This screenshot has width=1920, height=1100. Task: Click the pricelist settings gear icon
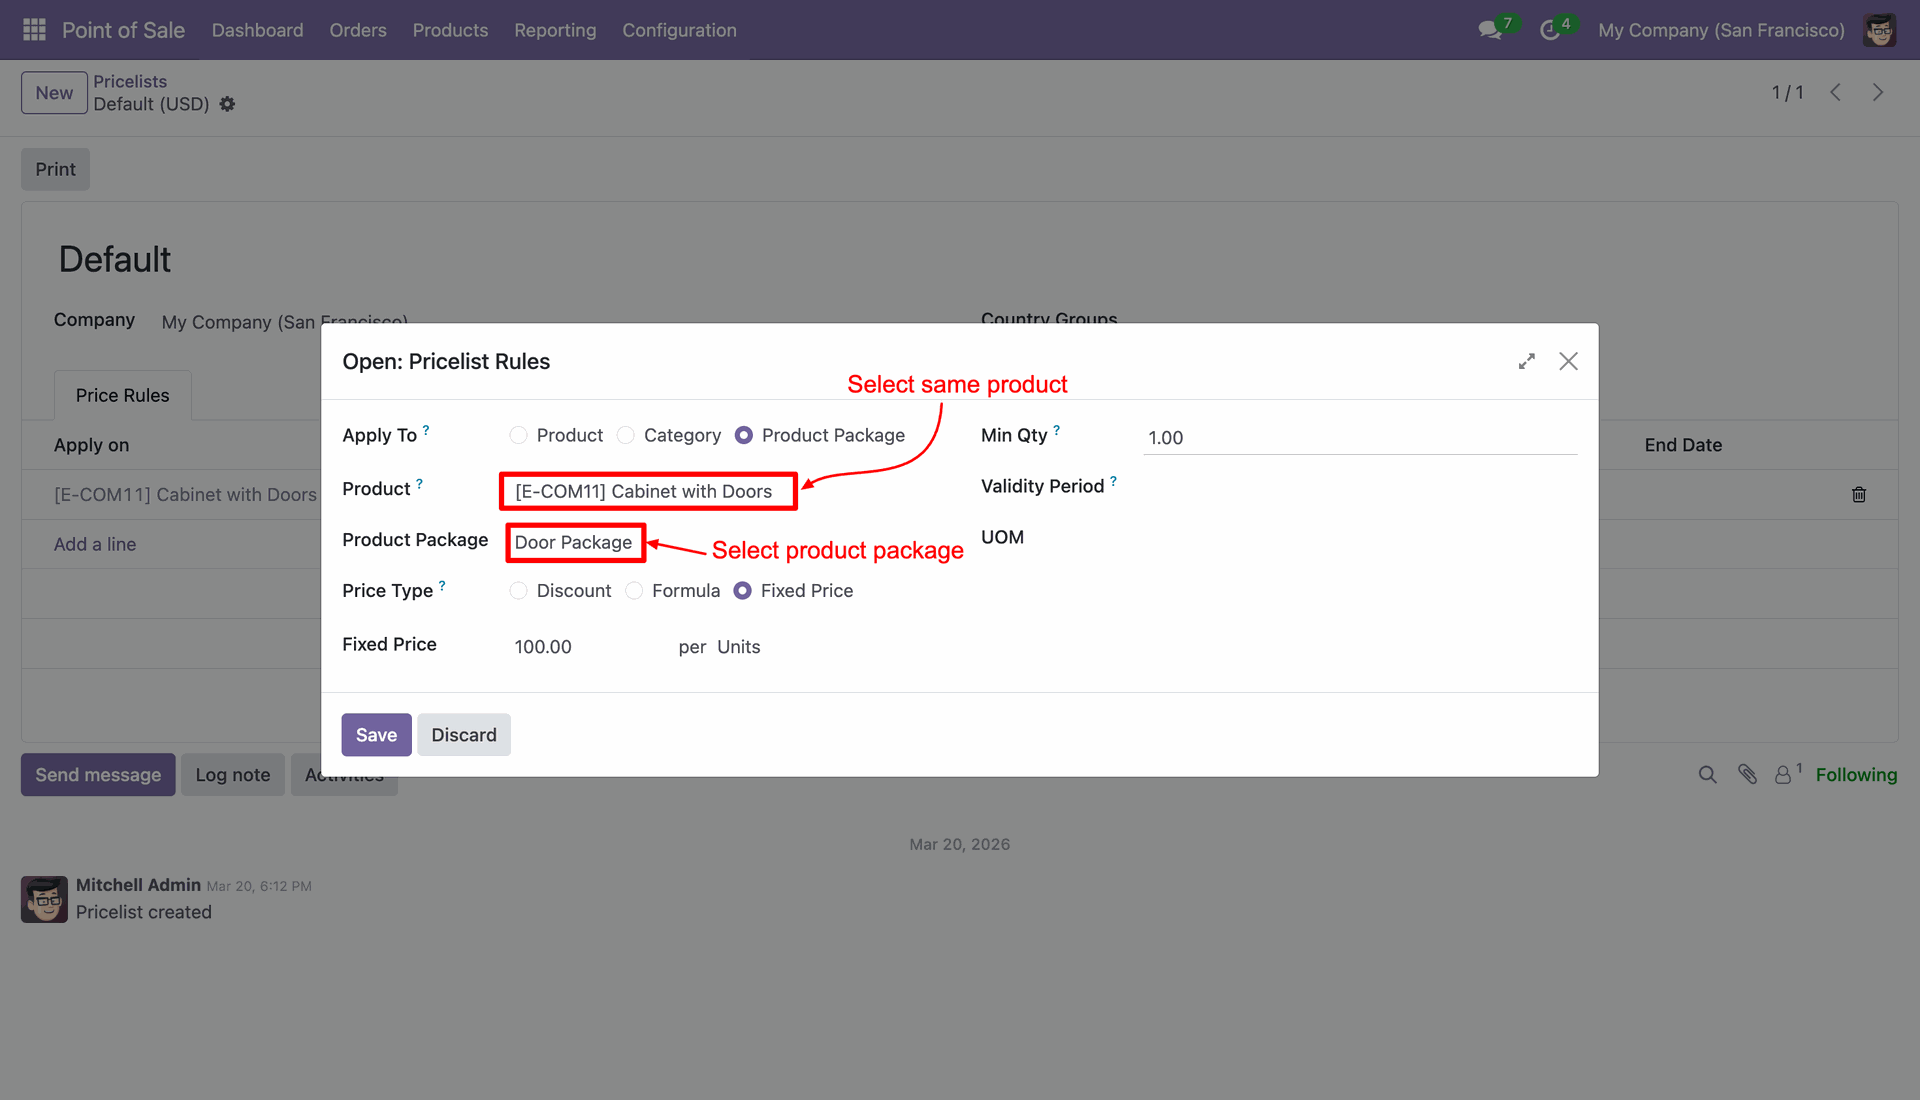(x=228, y=104)
